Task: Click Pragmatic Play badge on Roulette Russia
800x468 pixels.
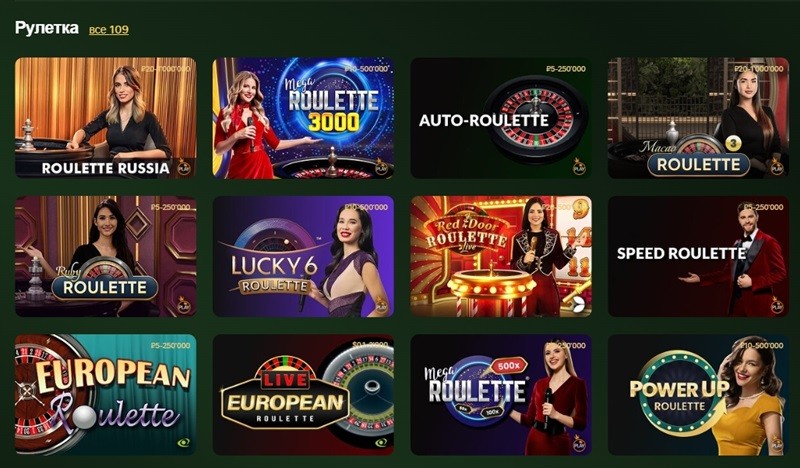Action: [x=184, y=166]
